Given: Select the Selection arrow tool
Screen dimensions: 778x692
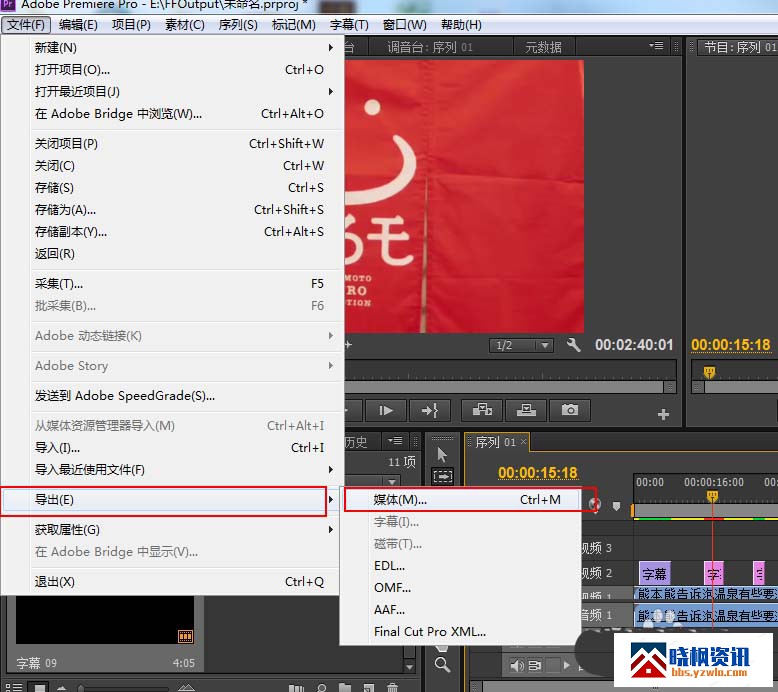Looking at the screenshot, I should [x=442, y=454].
